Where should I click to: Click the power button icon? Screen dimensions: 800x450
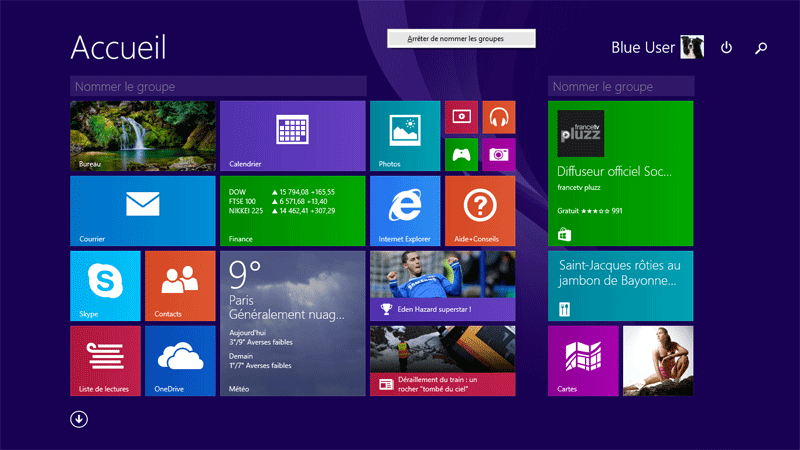point(727,48)
